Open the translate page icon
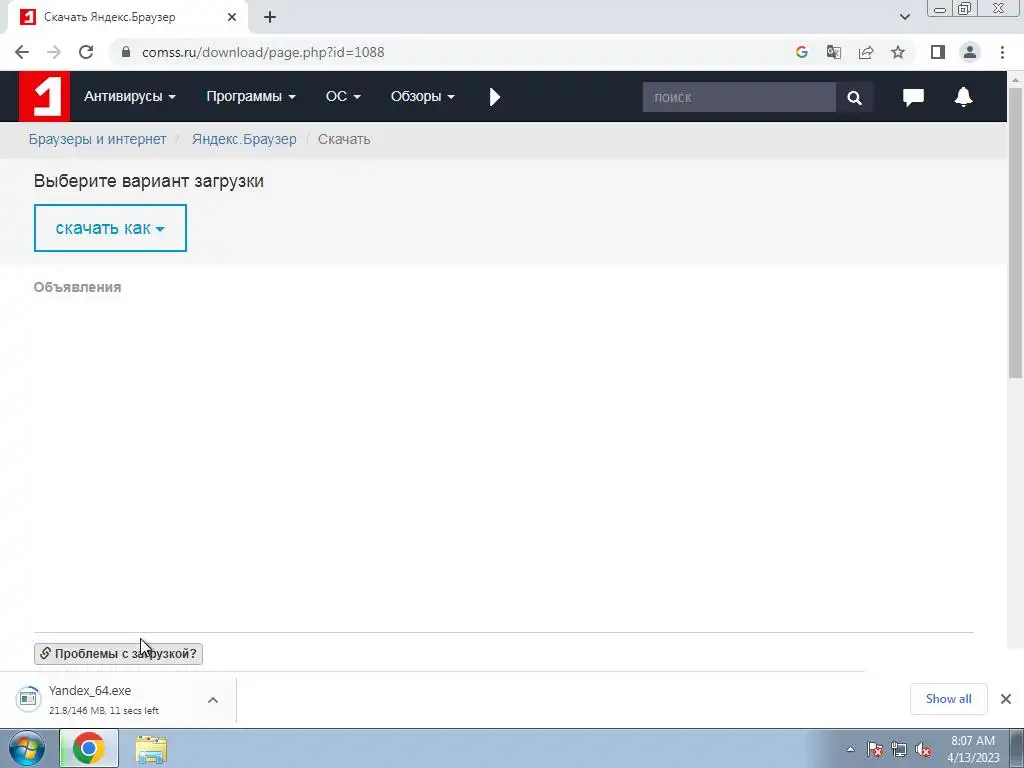The image size is (1024, 768). tap(834, 52)
